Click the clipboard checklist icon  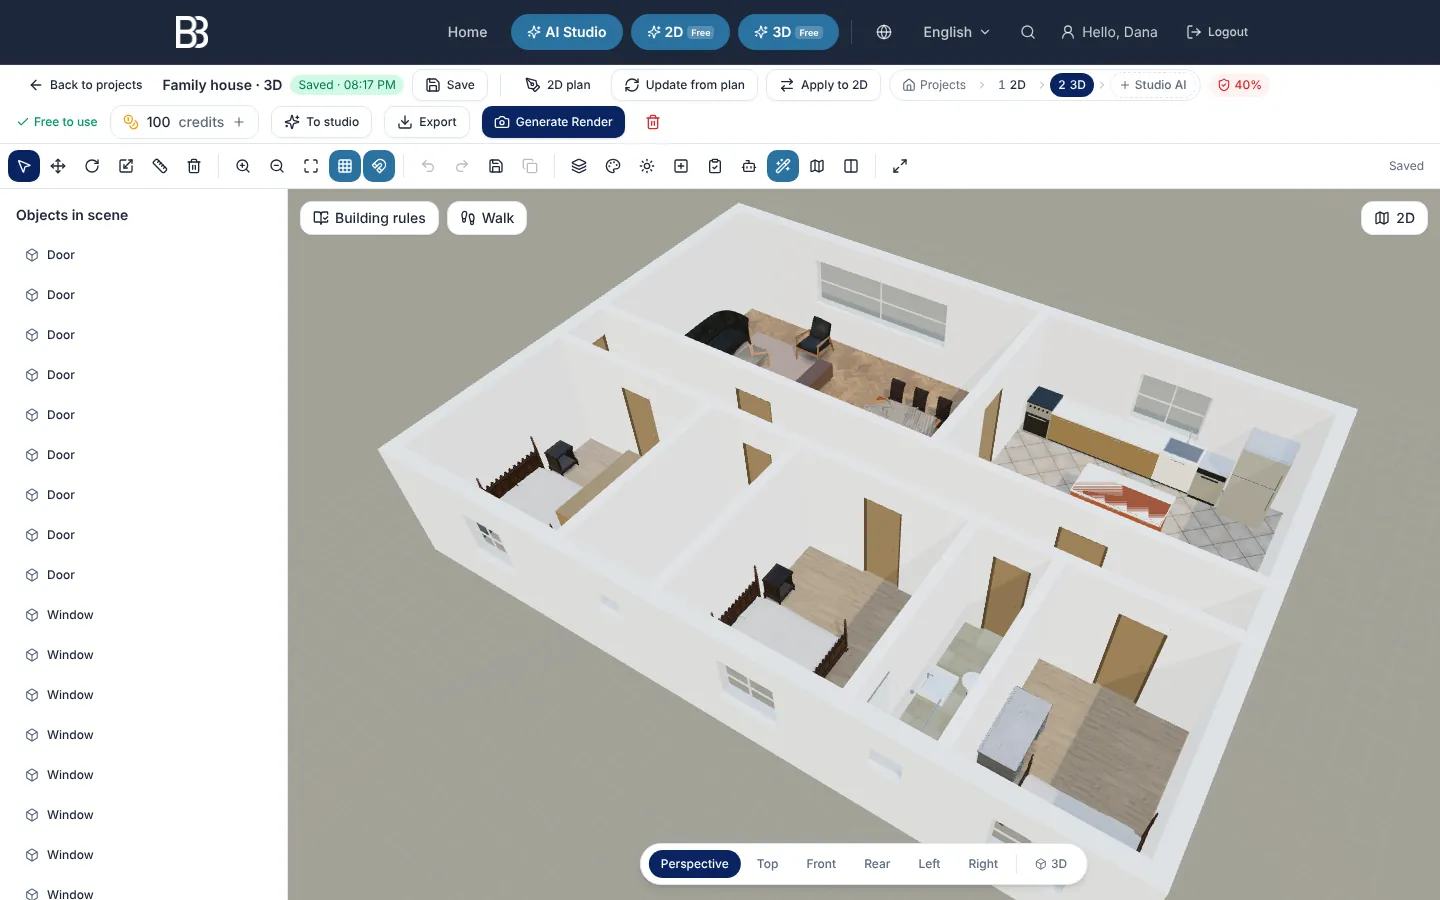point(715,166)
